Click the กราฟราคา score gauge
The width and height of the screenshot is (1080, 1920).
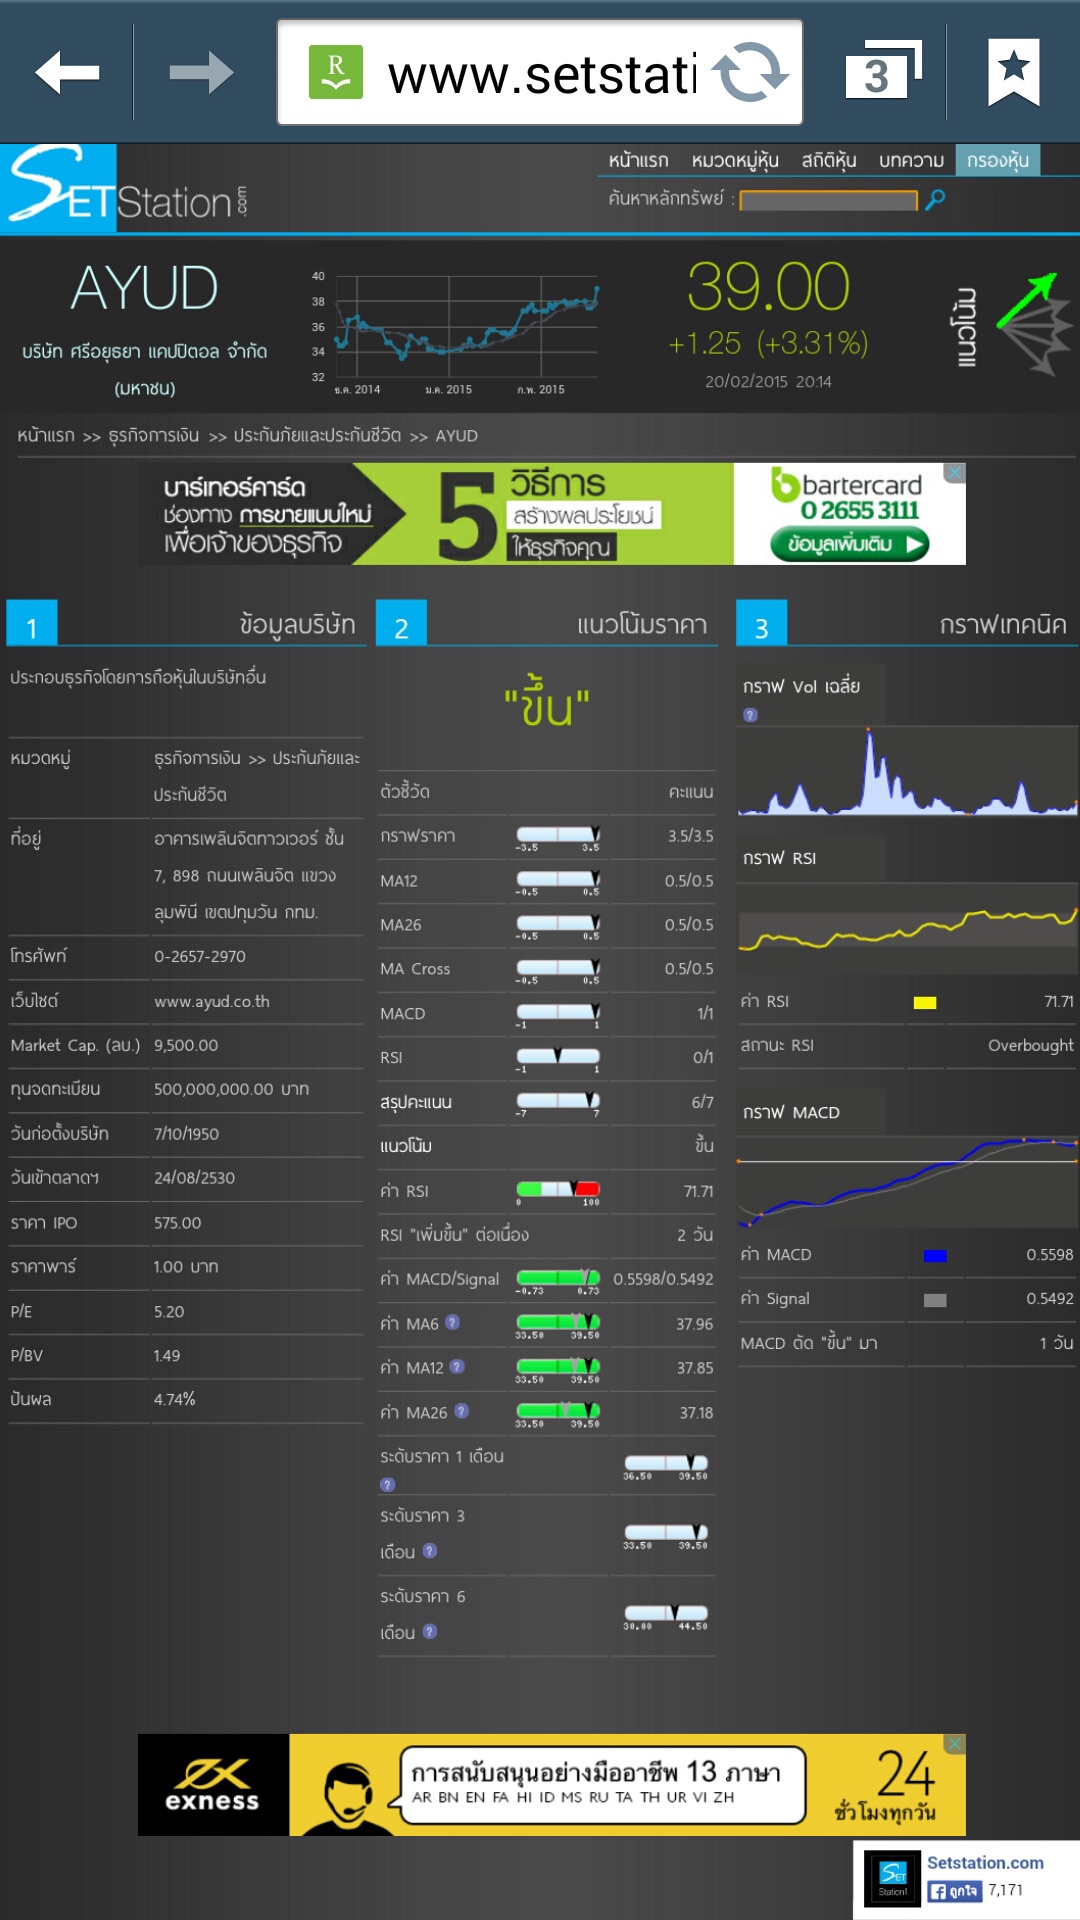[x=558, y=838]
